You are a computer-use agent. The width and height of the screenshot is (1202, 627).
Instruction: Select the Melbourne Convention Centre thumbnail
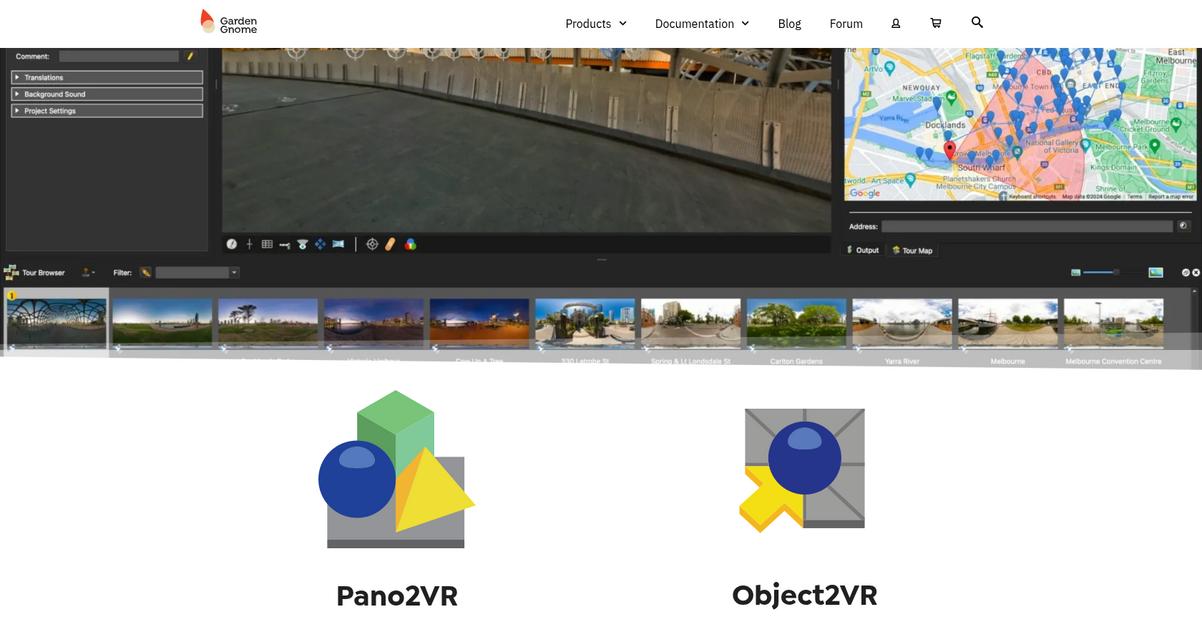coord(1114,323)
